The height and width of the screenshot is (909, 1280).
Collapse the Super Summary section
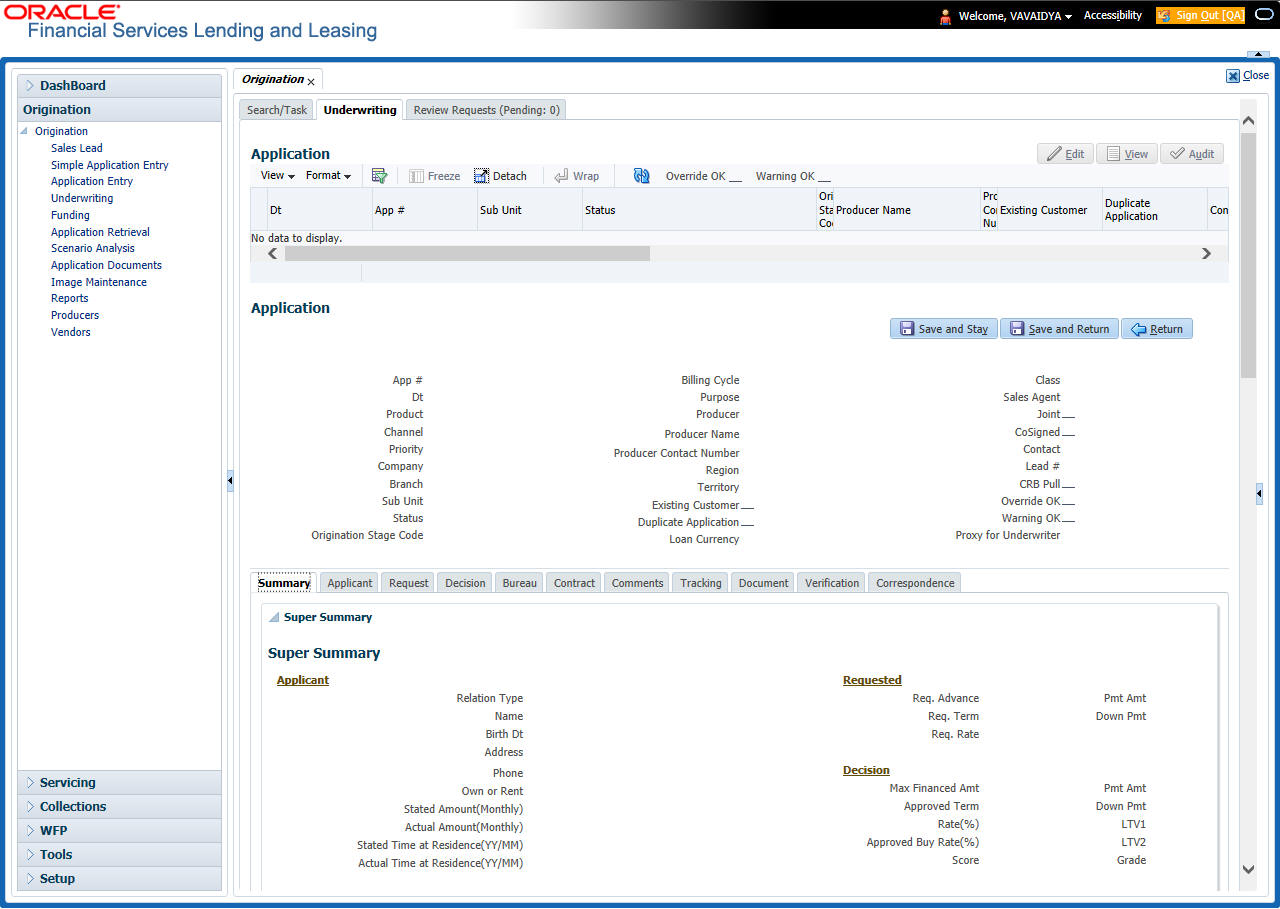coord(274,618)
